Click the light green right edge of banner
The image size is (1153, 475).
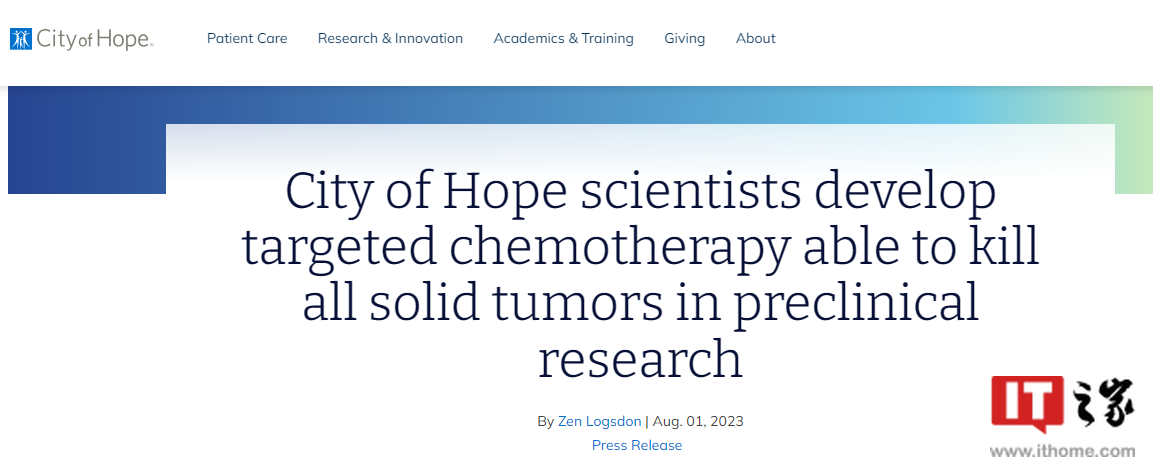[x=1133, y=140]
